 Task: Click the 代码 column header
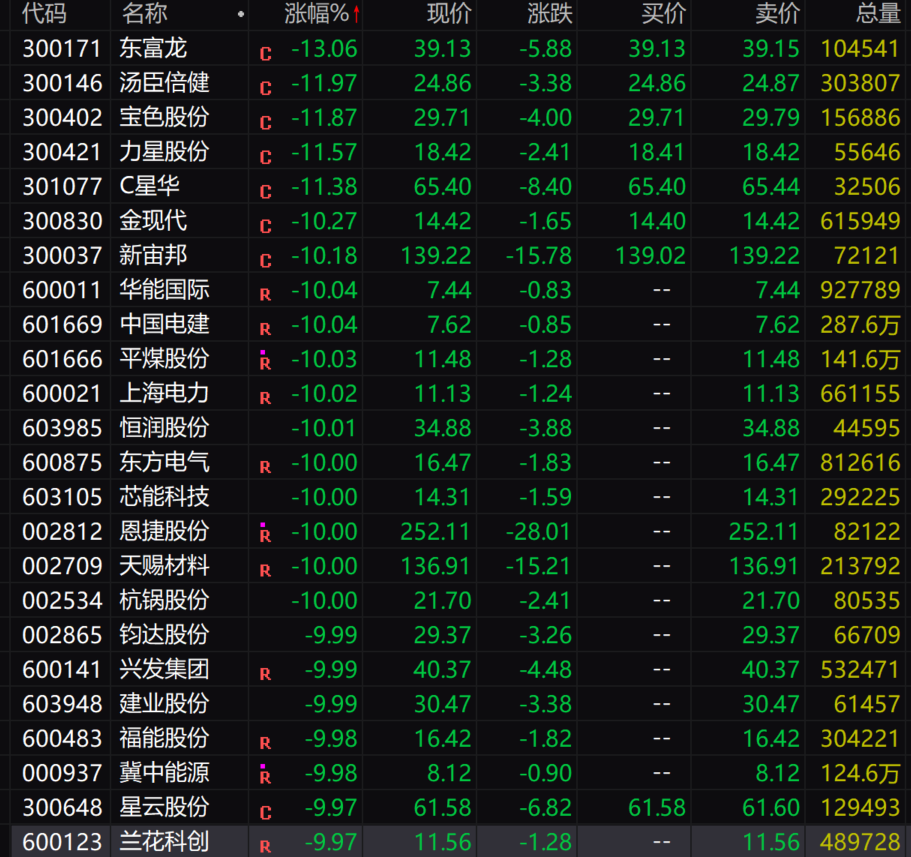44,13
